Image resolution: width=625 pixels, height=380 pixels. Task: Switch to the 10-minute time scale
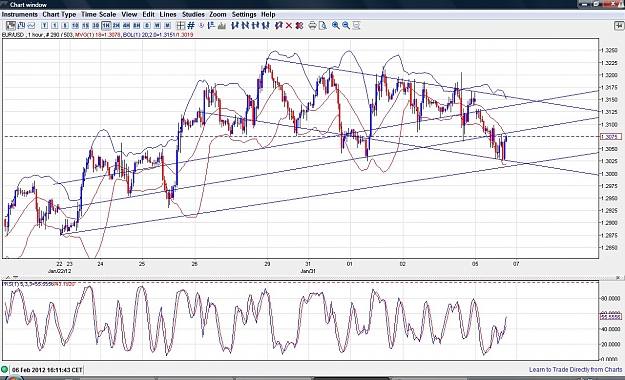[75, 26]
